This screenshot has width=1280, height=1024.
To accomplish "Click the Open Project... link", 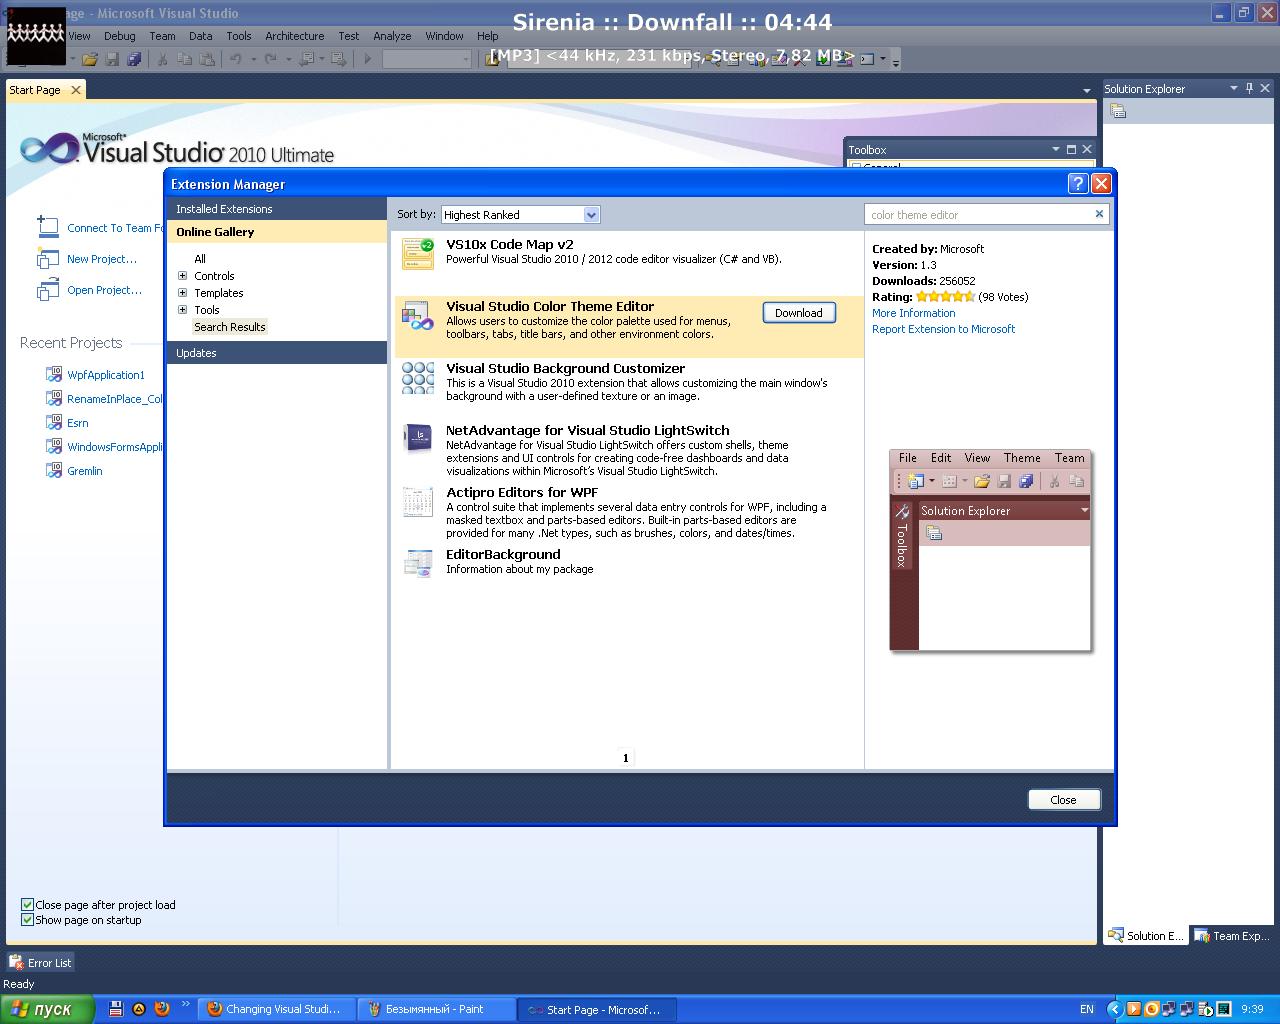I will [x=104, y=290].
